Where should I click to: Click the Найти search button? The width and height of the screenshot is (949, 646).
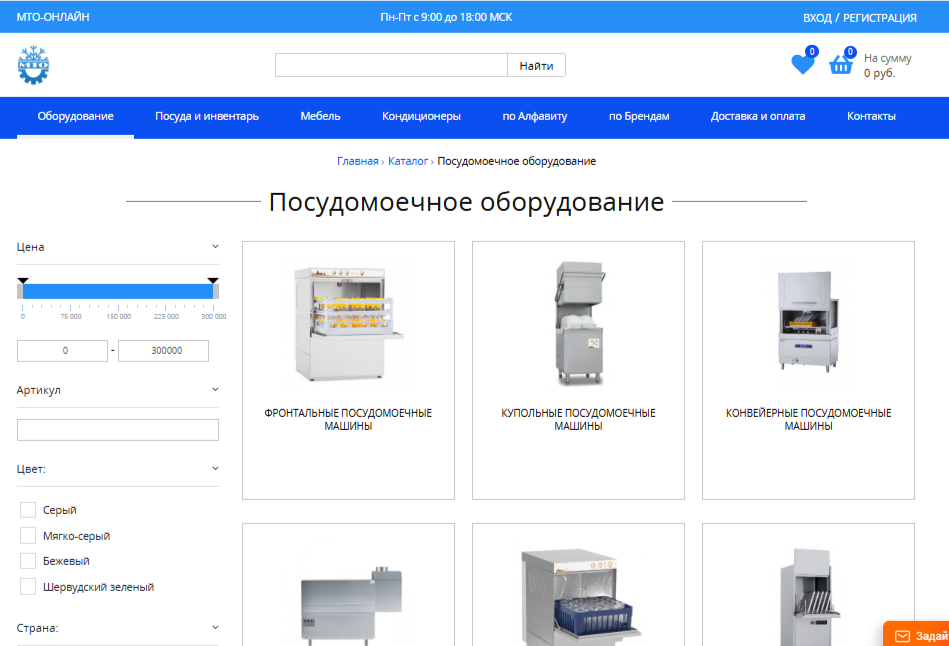tap(536, 65)
